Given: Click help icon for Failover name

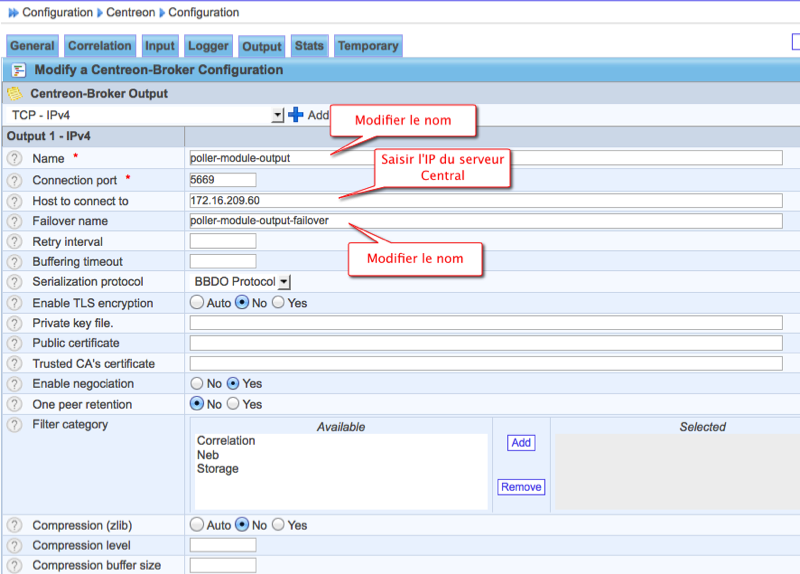Looking at the screenshot, I should pyautogui.click(x=15, y=221).
